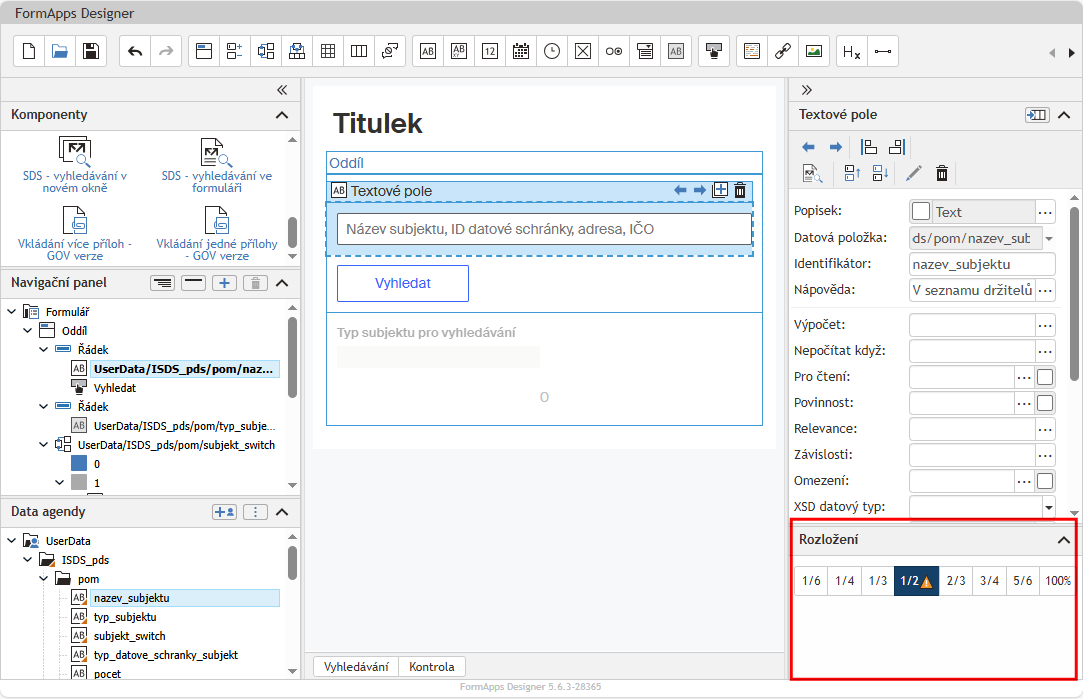Insert a checkbox component from the toolbar
Viewport: 1083px width, 699px height.
coord(583,51)
